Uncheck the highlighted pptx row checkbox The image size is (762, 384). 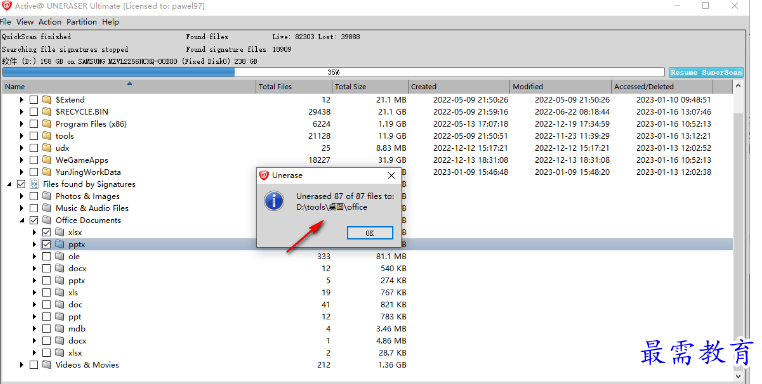pyautogui.click(x=47, y=244)
